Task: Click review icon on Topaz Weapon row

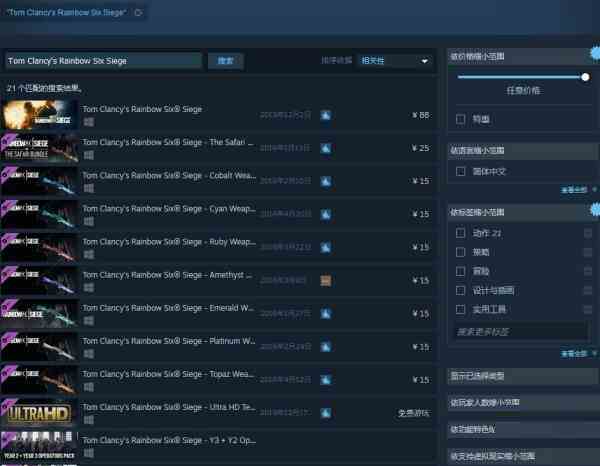Action: coord(326,380)
